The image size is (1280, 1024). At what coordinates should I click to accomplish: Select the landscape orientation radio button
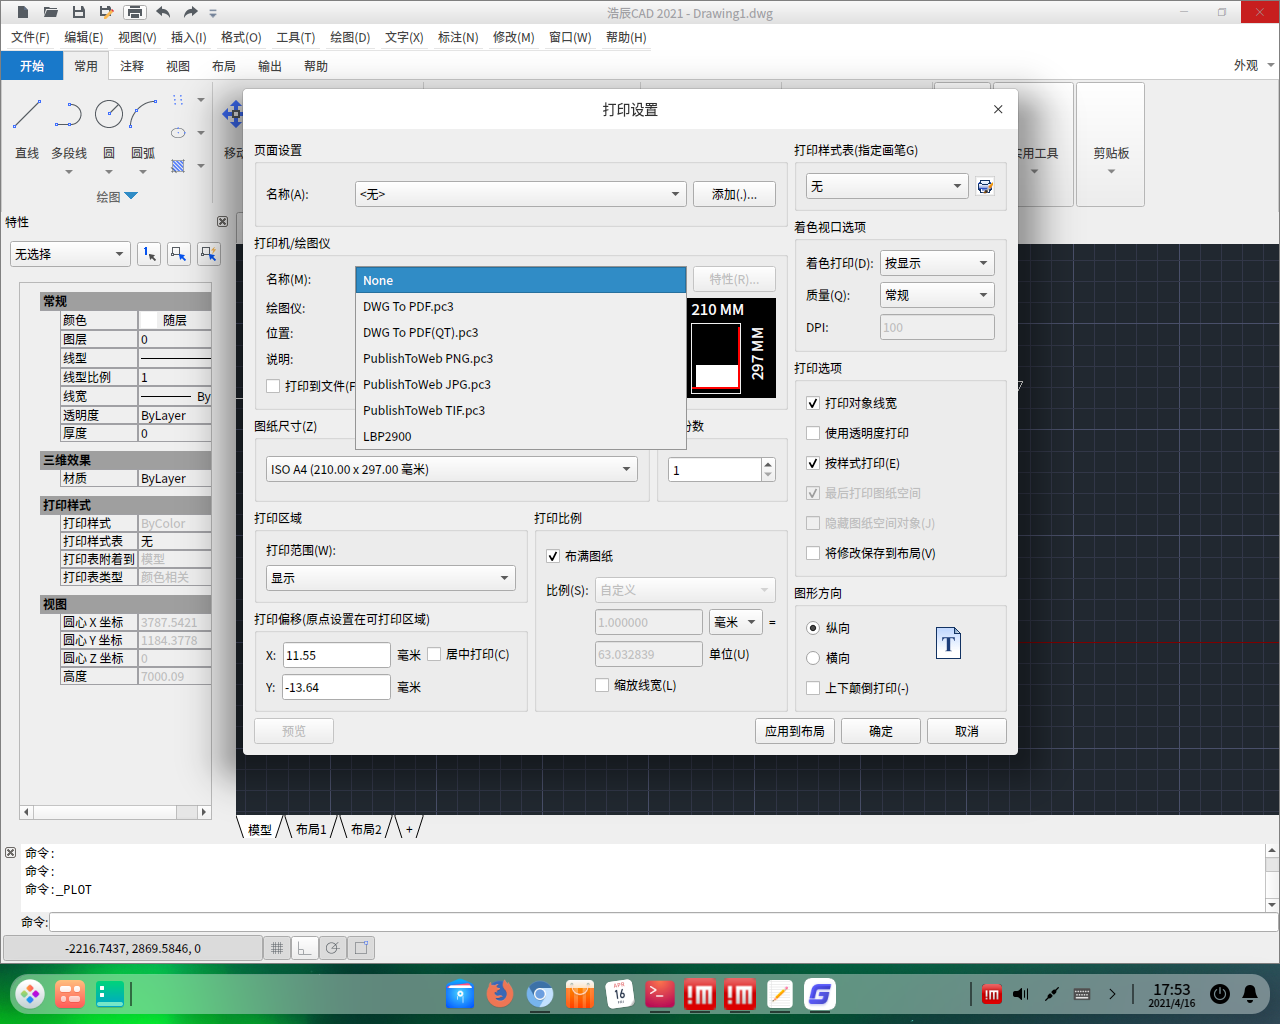click(813, 658)
